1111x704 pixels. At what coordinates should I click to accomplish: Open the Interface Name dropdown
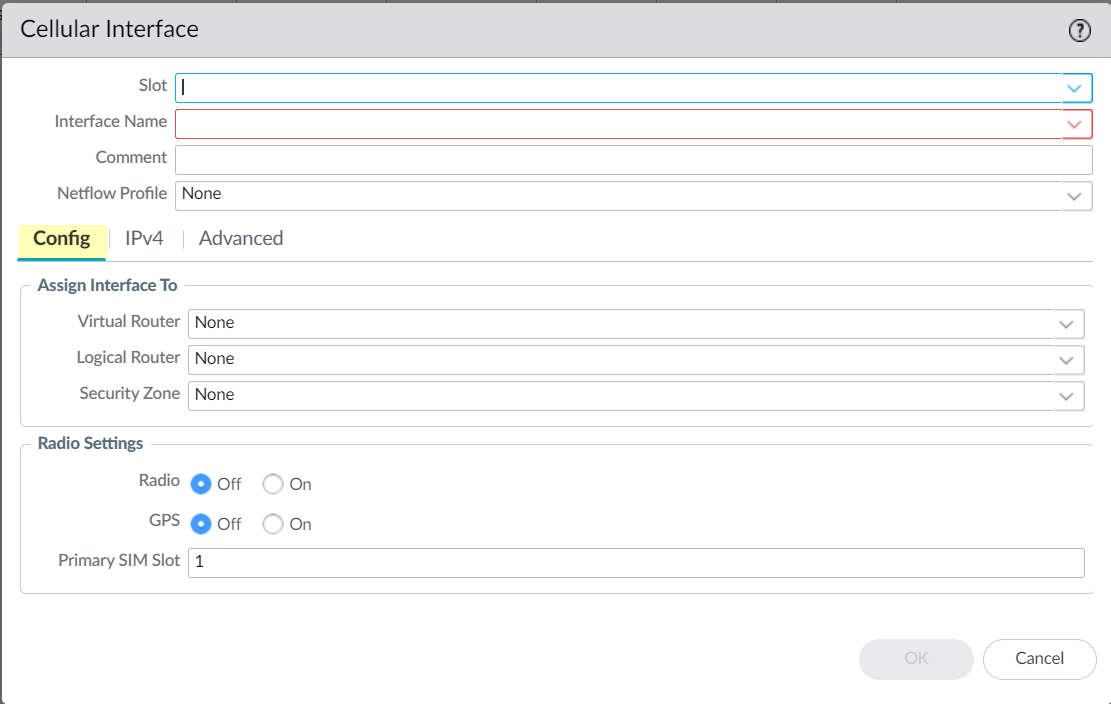point(1074,124)
